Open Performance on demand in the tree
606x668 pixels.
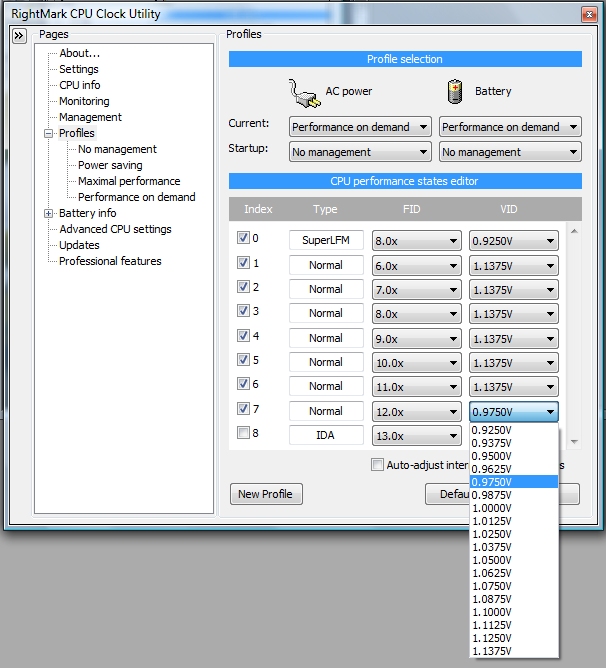click(x=137, y=197)
